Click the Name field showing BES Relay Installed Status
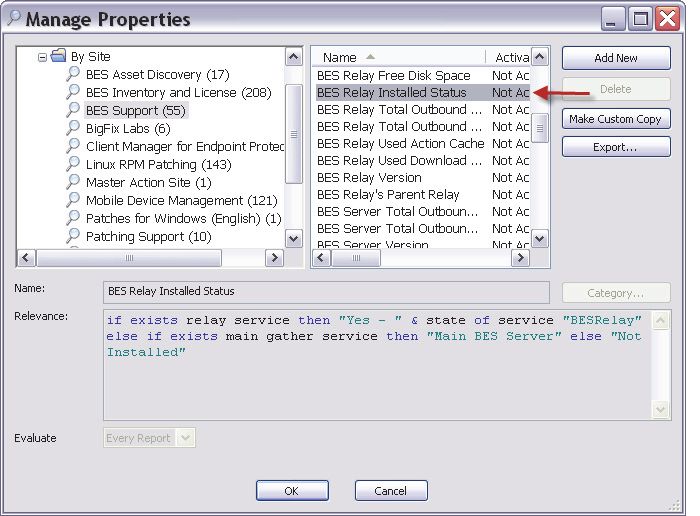This screenshot has height=516, width=700. click(x=326, y=291)
